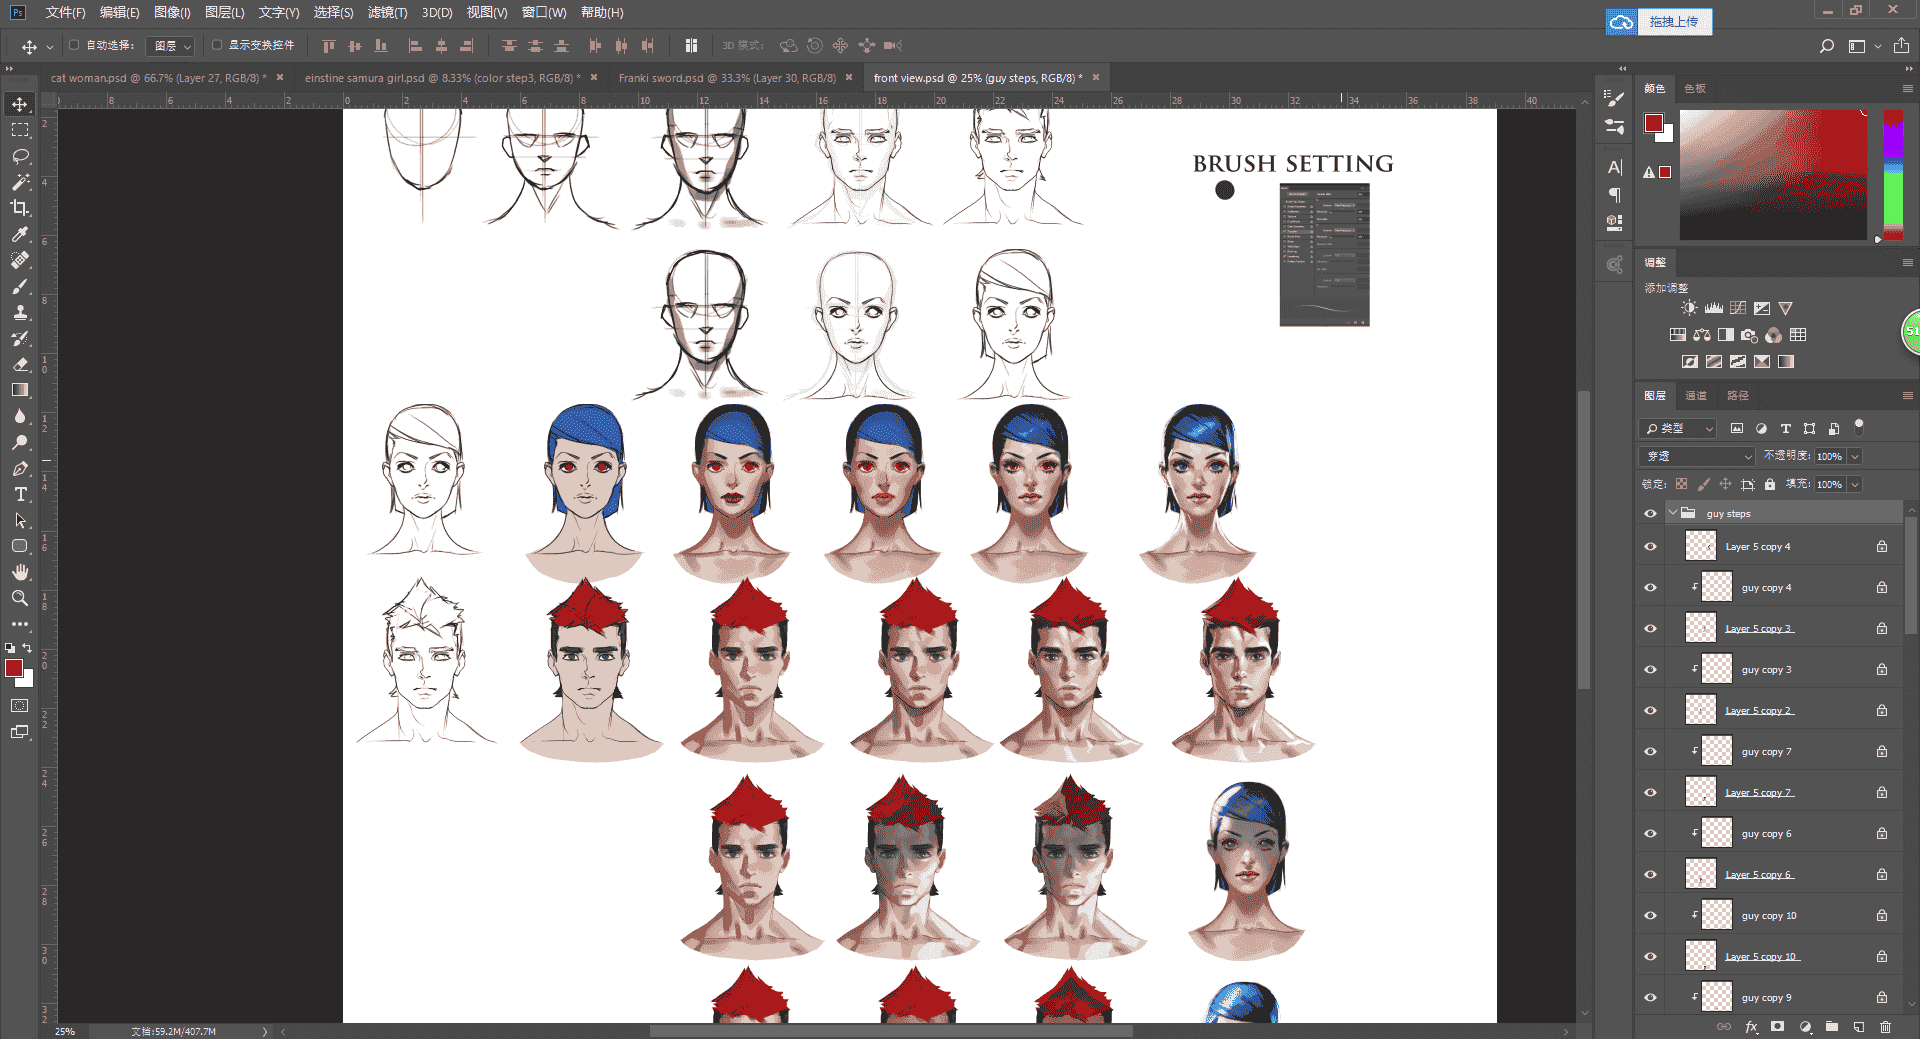Hide the guy copy 10 layer
This screenshot has height=1039, width=1920.
(1650, 916)
